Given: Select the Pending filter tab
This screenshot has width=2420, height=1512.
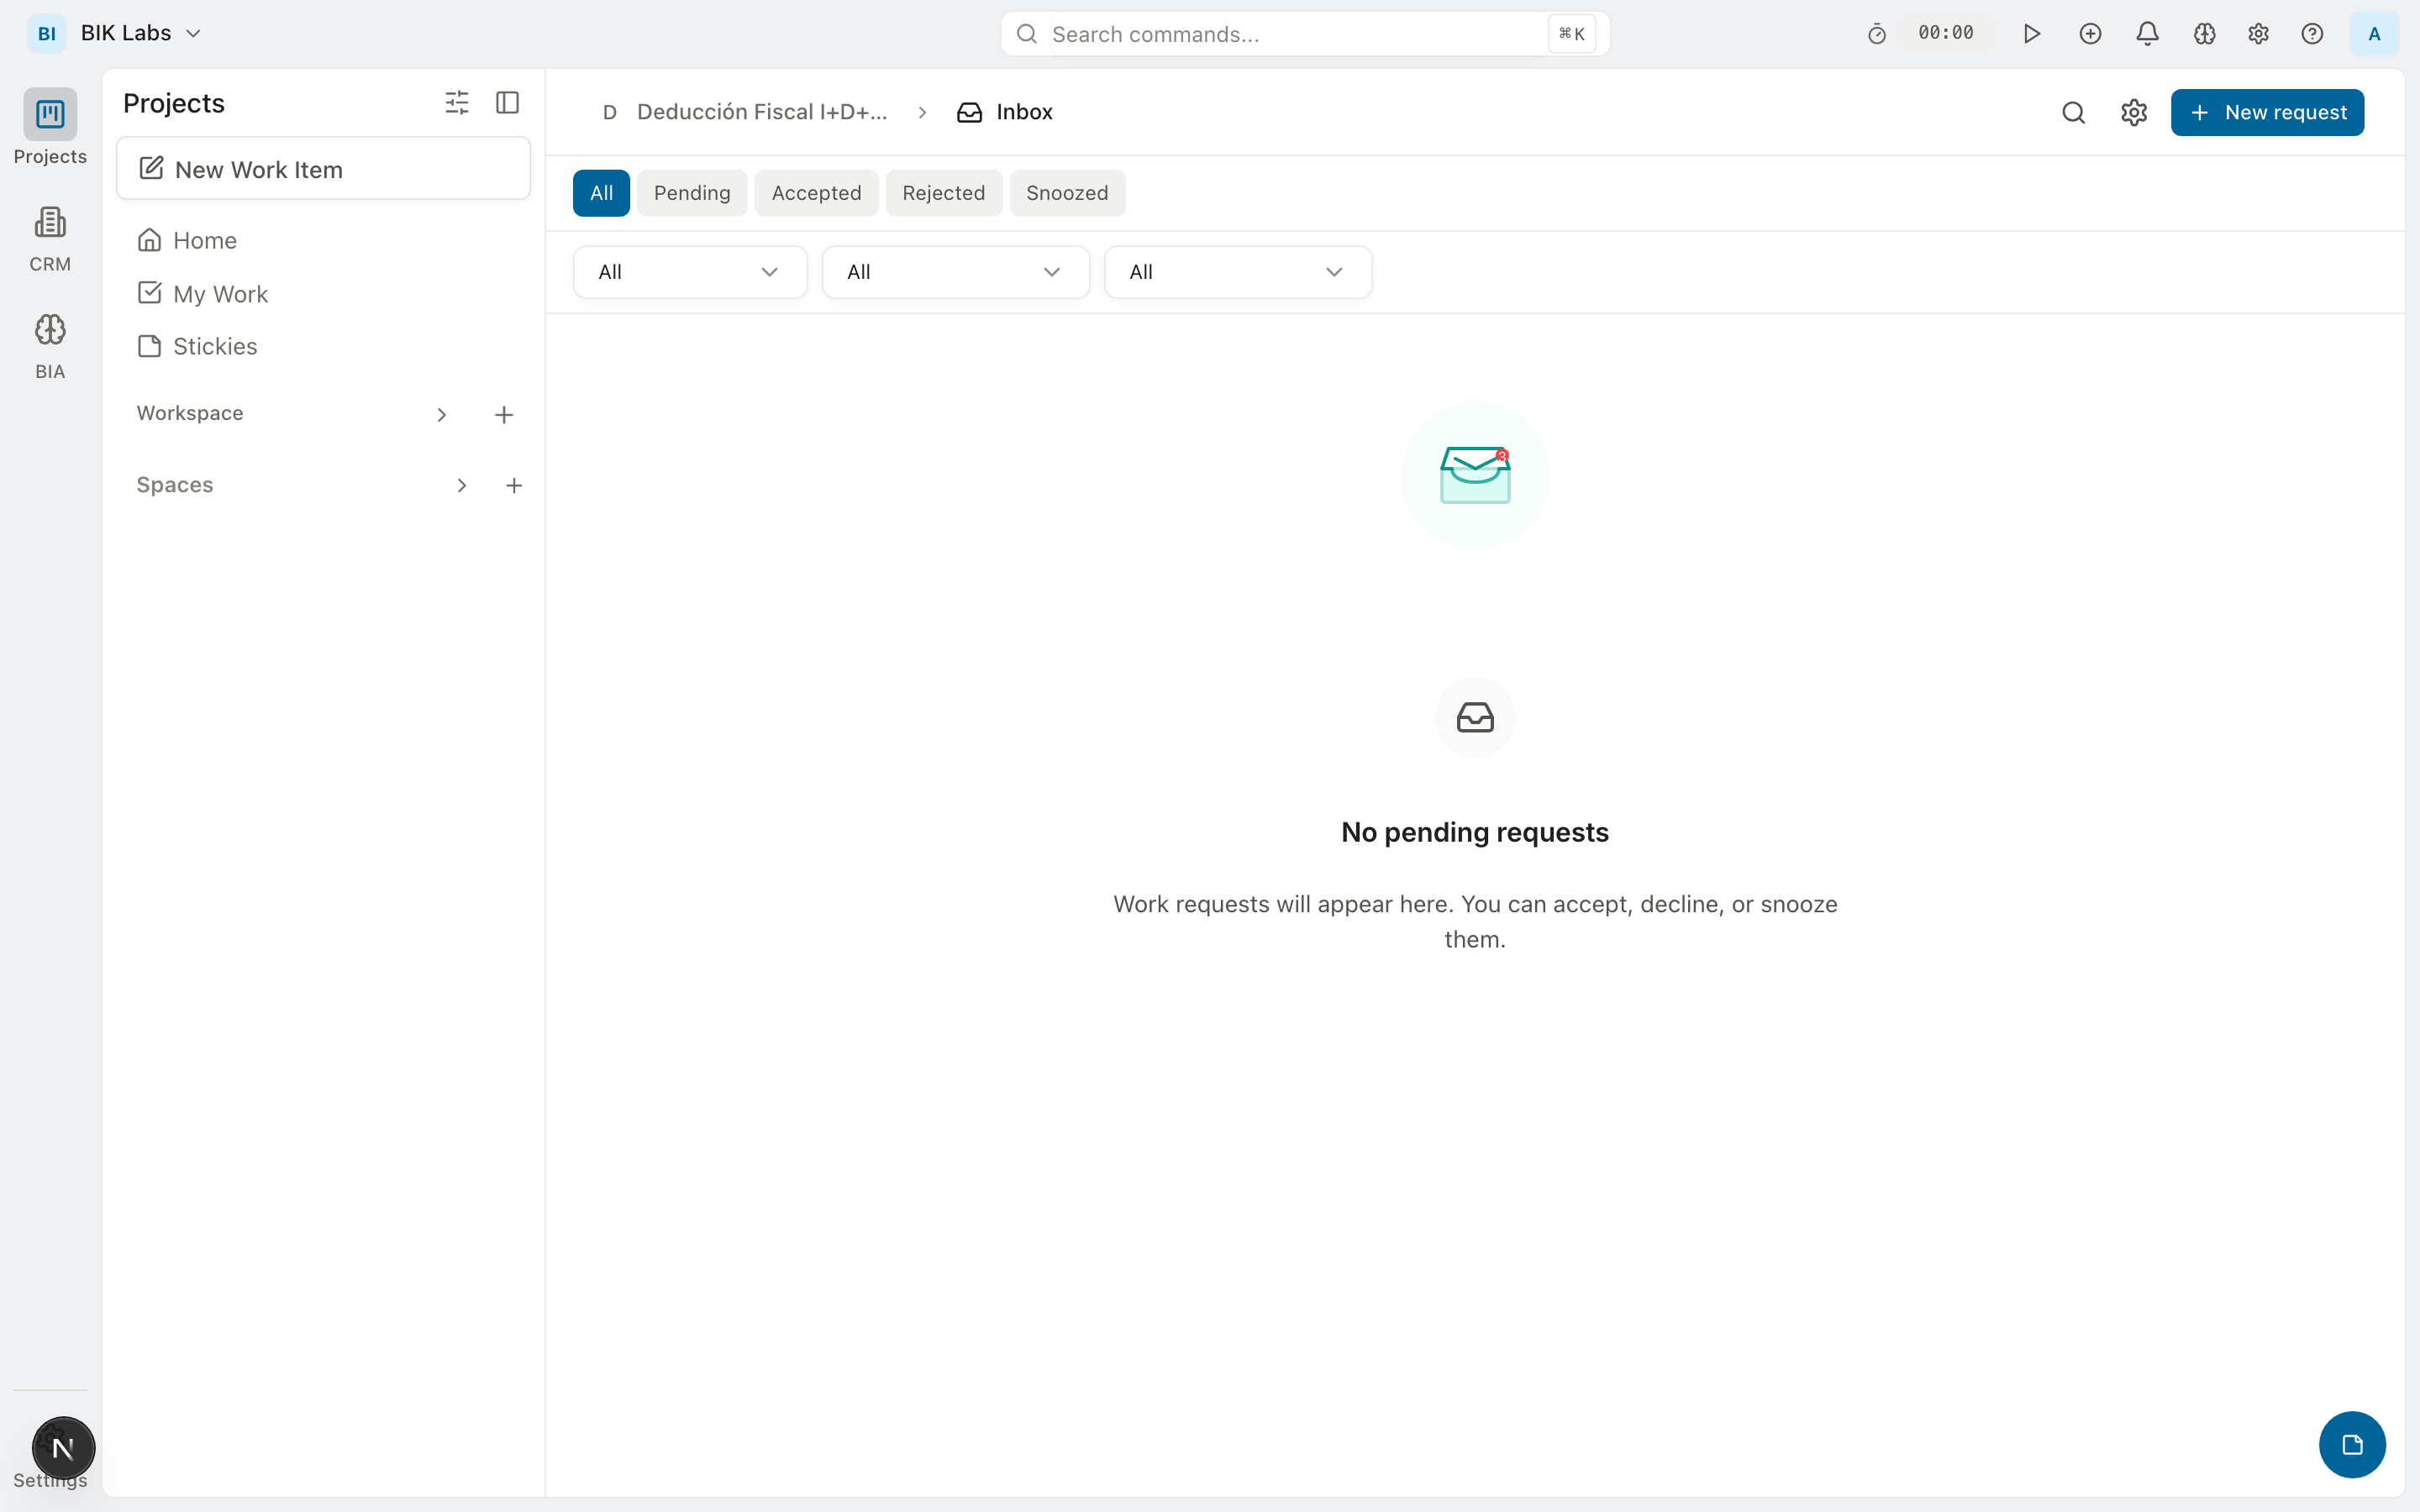Looking at the screenshot, I should 692,192.
